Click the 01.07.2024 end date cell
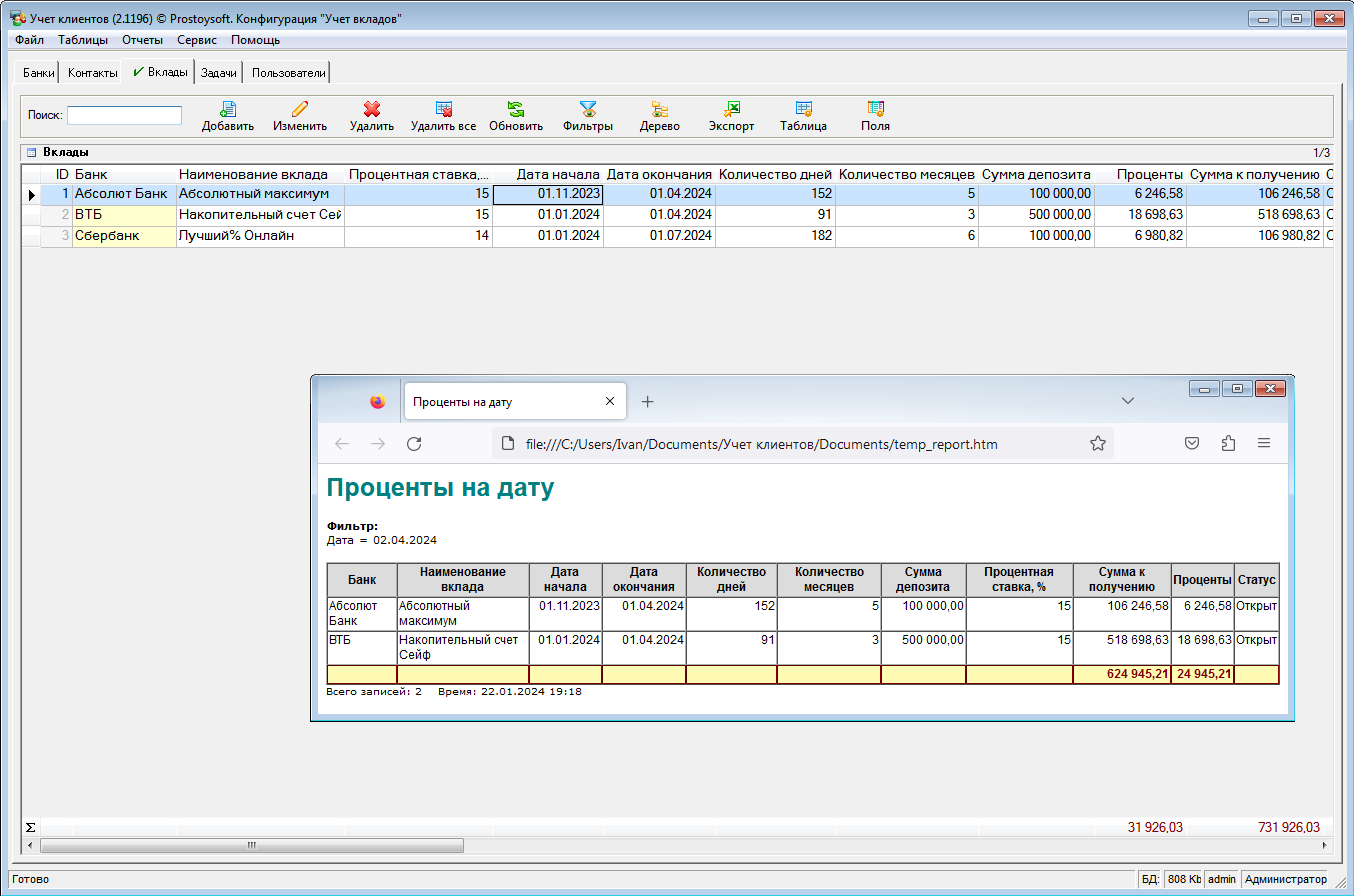The height and width of the screenshot is (896, 1354). click(659, 236)
